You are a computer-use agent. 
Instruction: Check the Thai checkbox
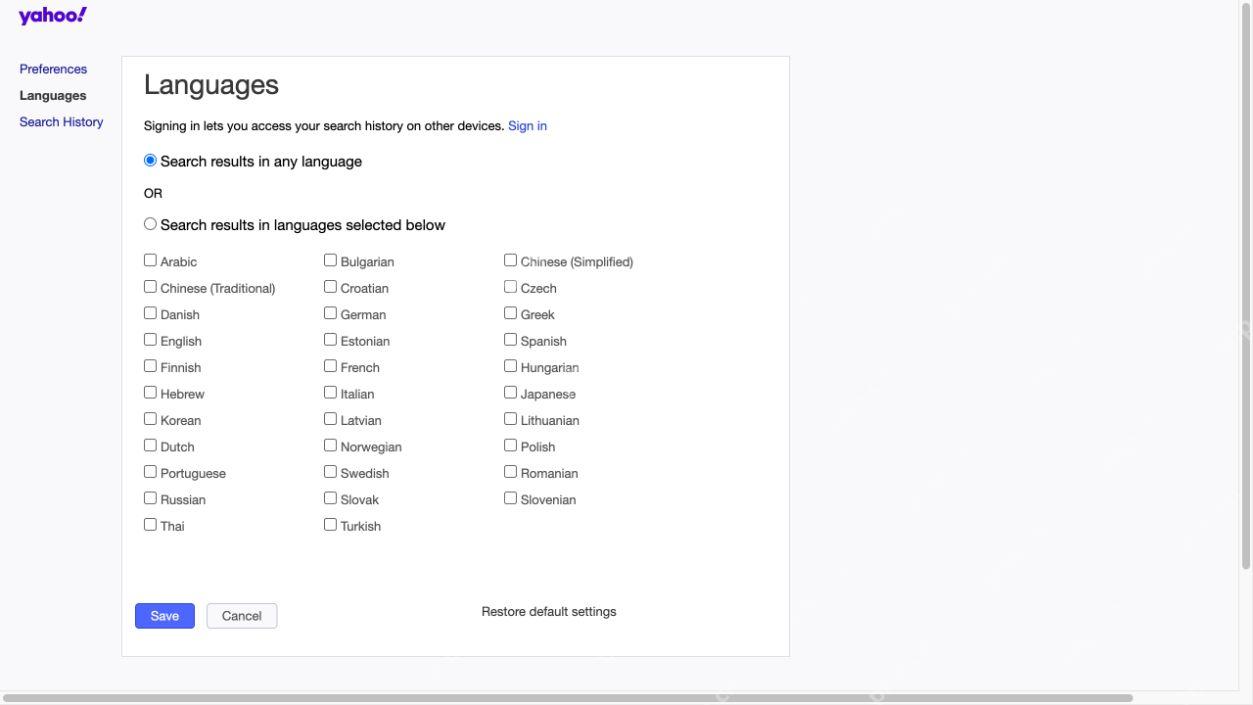pos(151,524)
